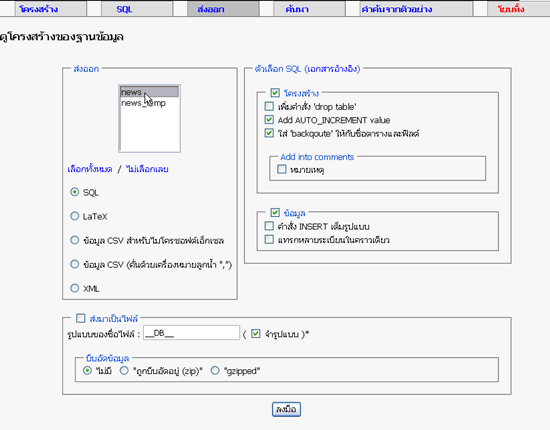Screen dimensions: 550x430
Task: Click the red โยนทิ้ง (Drop) tab
Action: [511, 9]
